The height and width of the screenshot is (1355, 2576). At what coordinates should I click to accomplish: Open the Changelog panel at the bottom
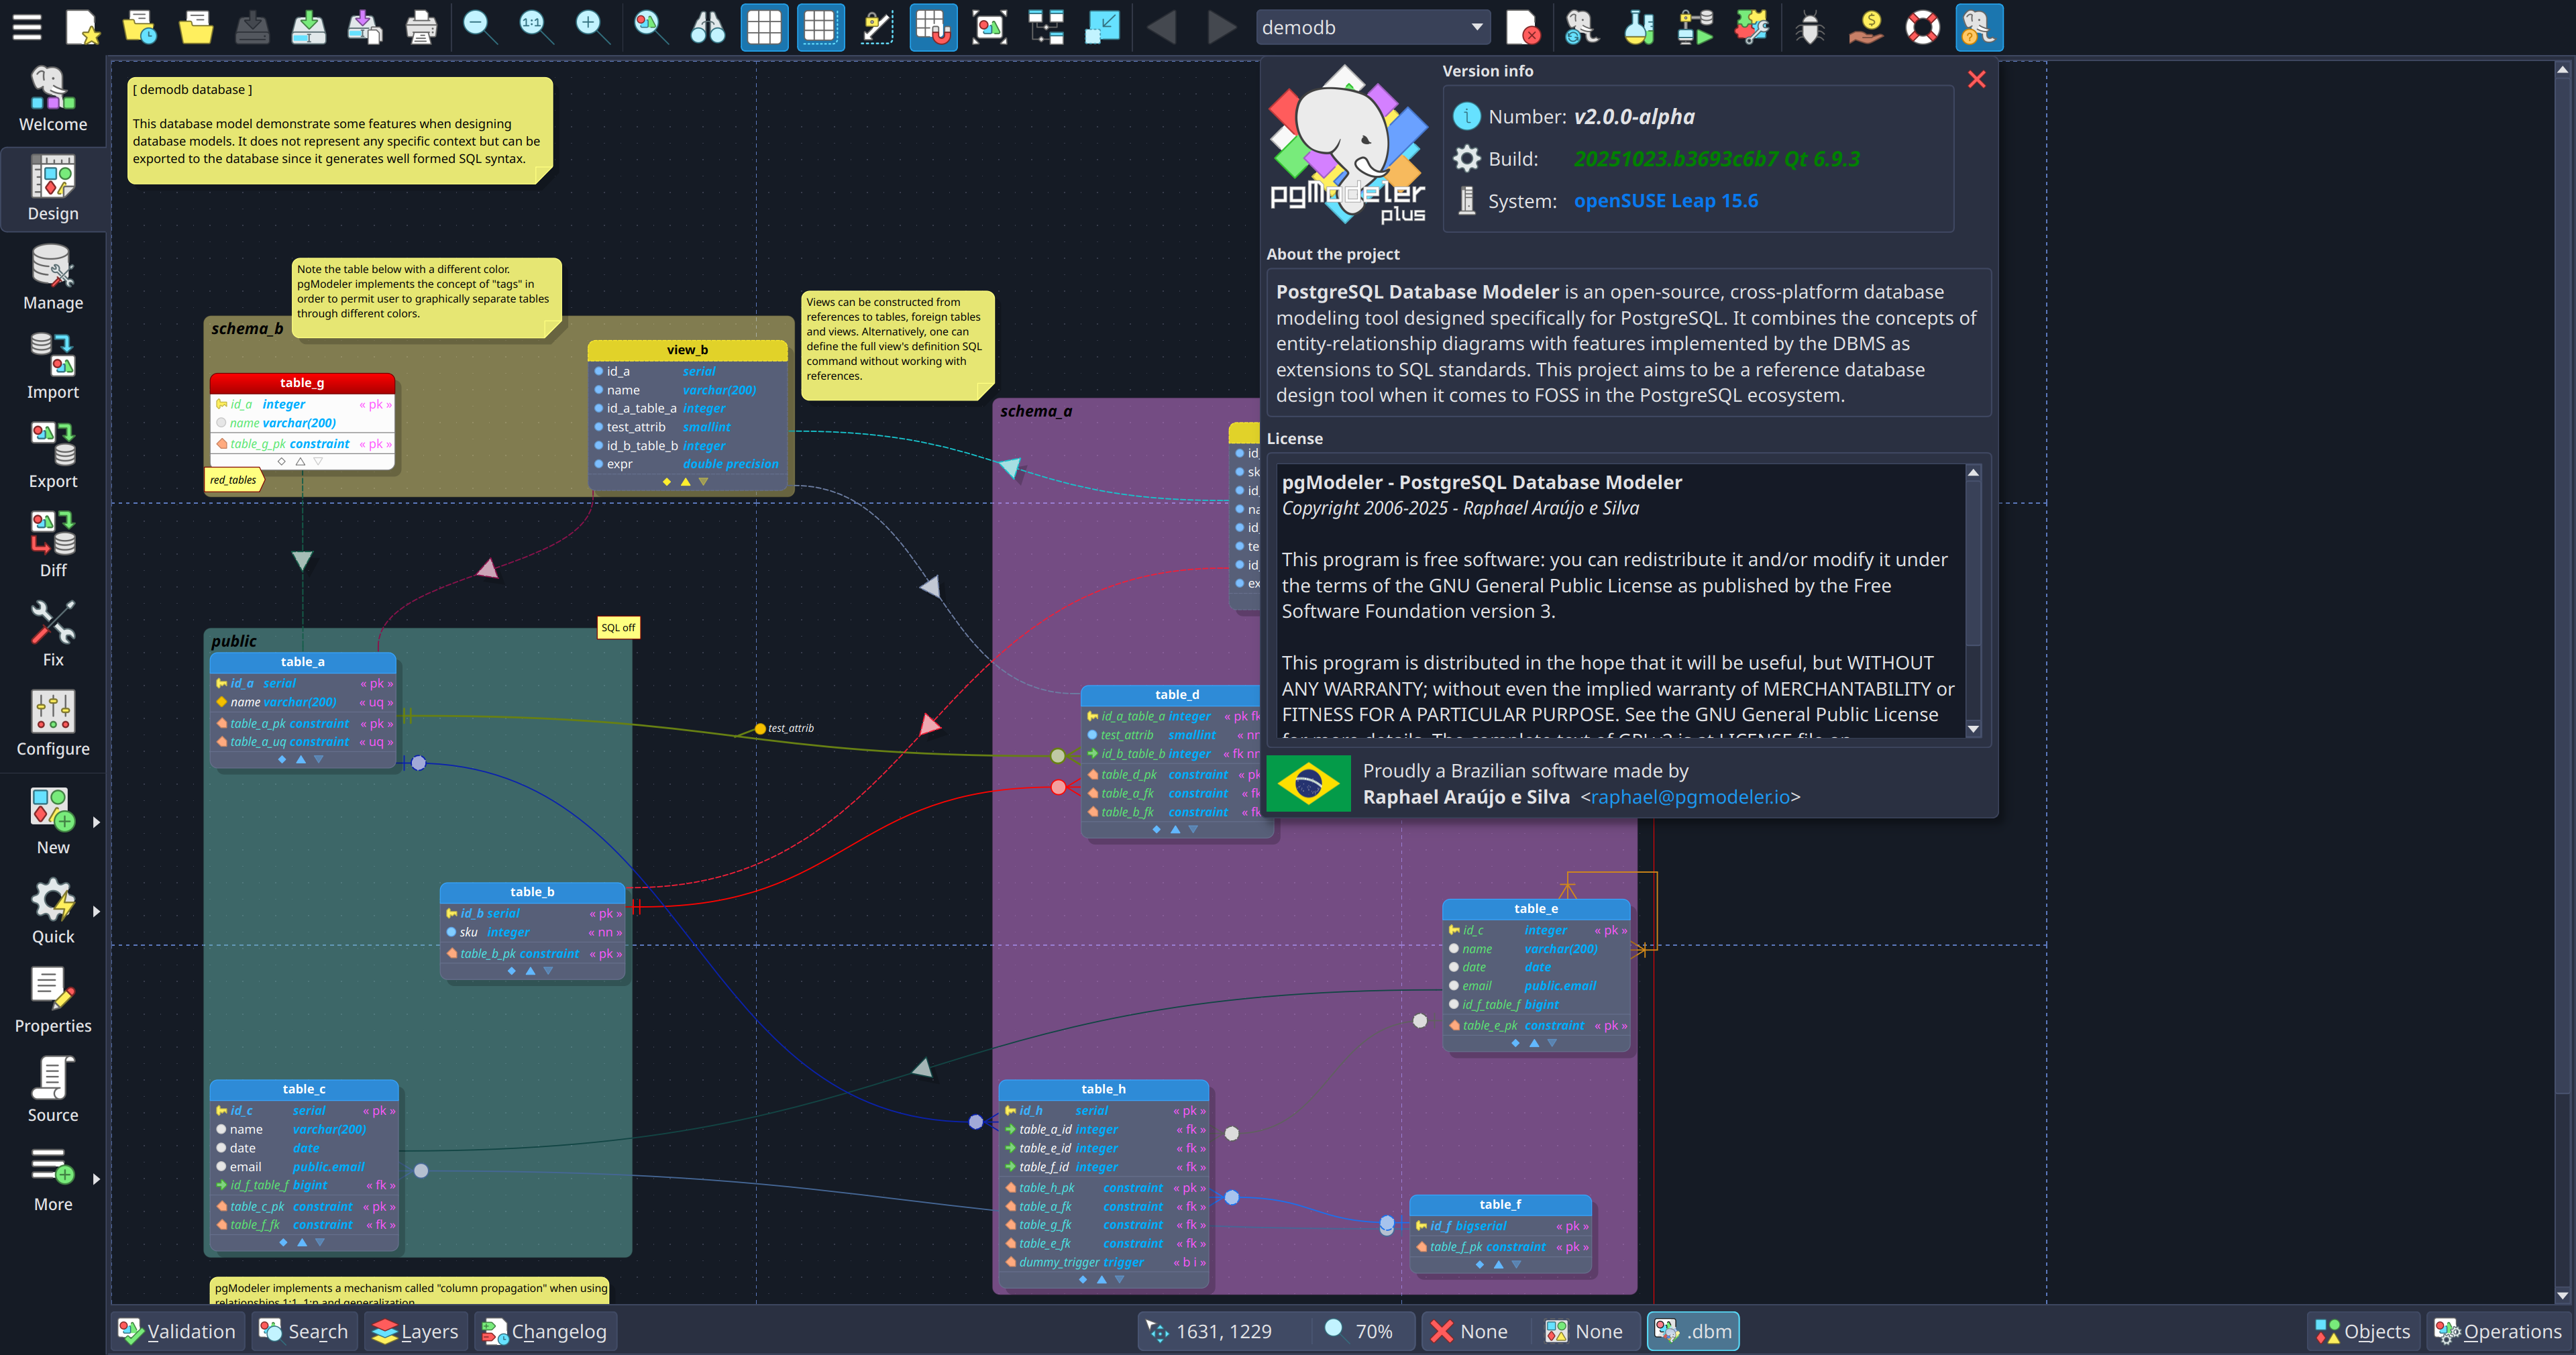pyautogui.click(x=546, y=1331)
